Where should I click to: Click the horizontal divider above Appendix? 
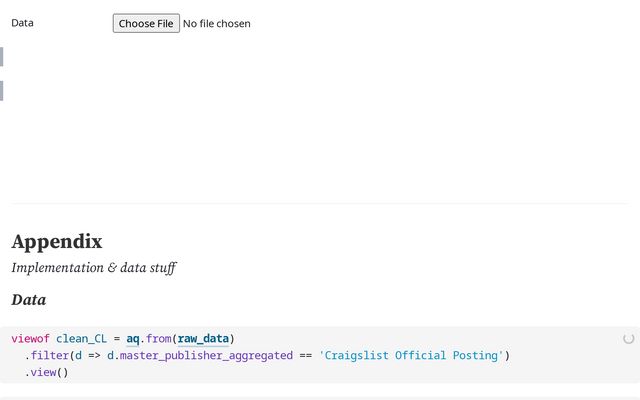[320, 203]
